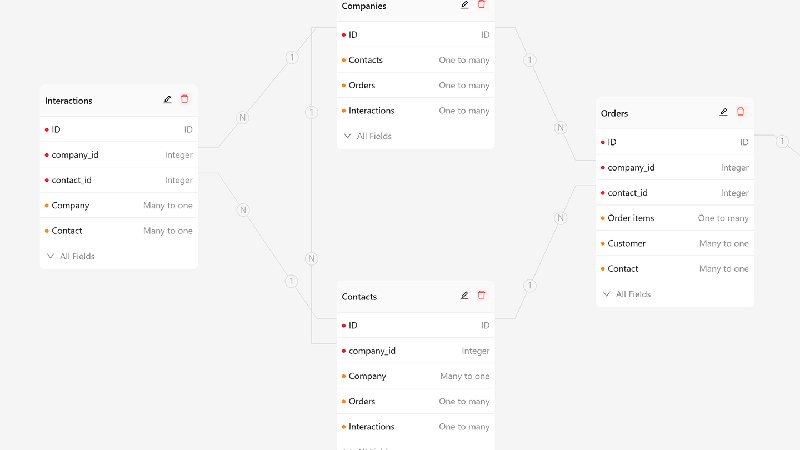Expand All Fields in Interactions table
Viewport: 800px width, 450px height.
[70, 256]
